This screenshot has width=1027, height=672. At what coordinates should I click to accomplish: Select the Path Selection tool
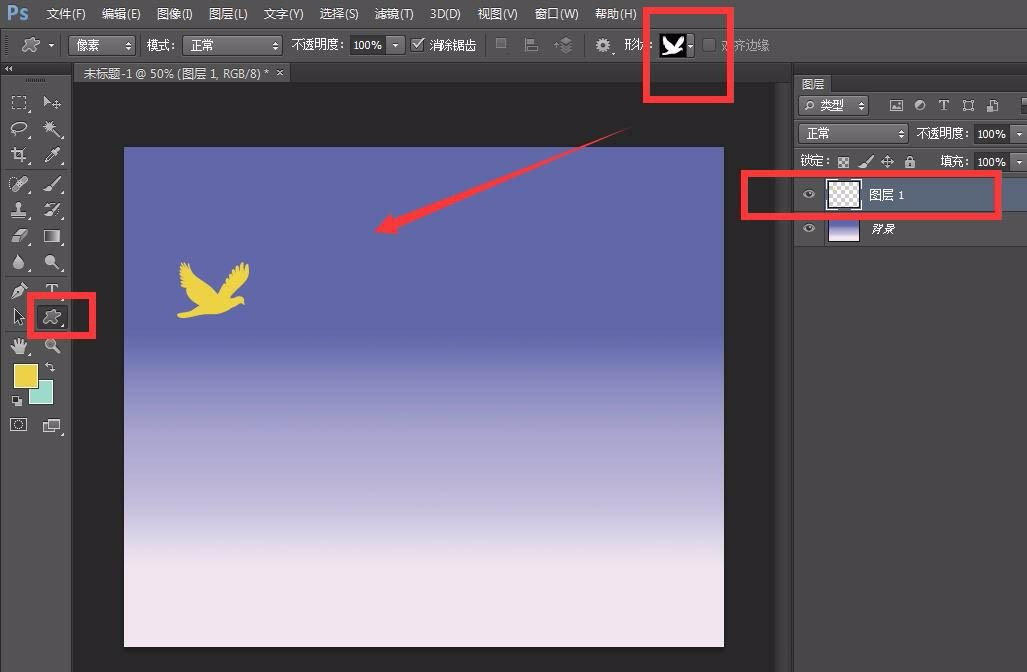click(x=19, y=316)
